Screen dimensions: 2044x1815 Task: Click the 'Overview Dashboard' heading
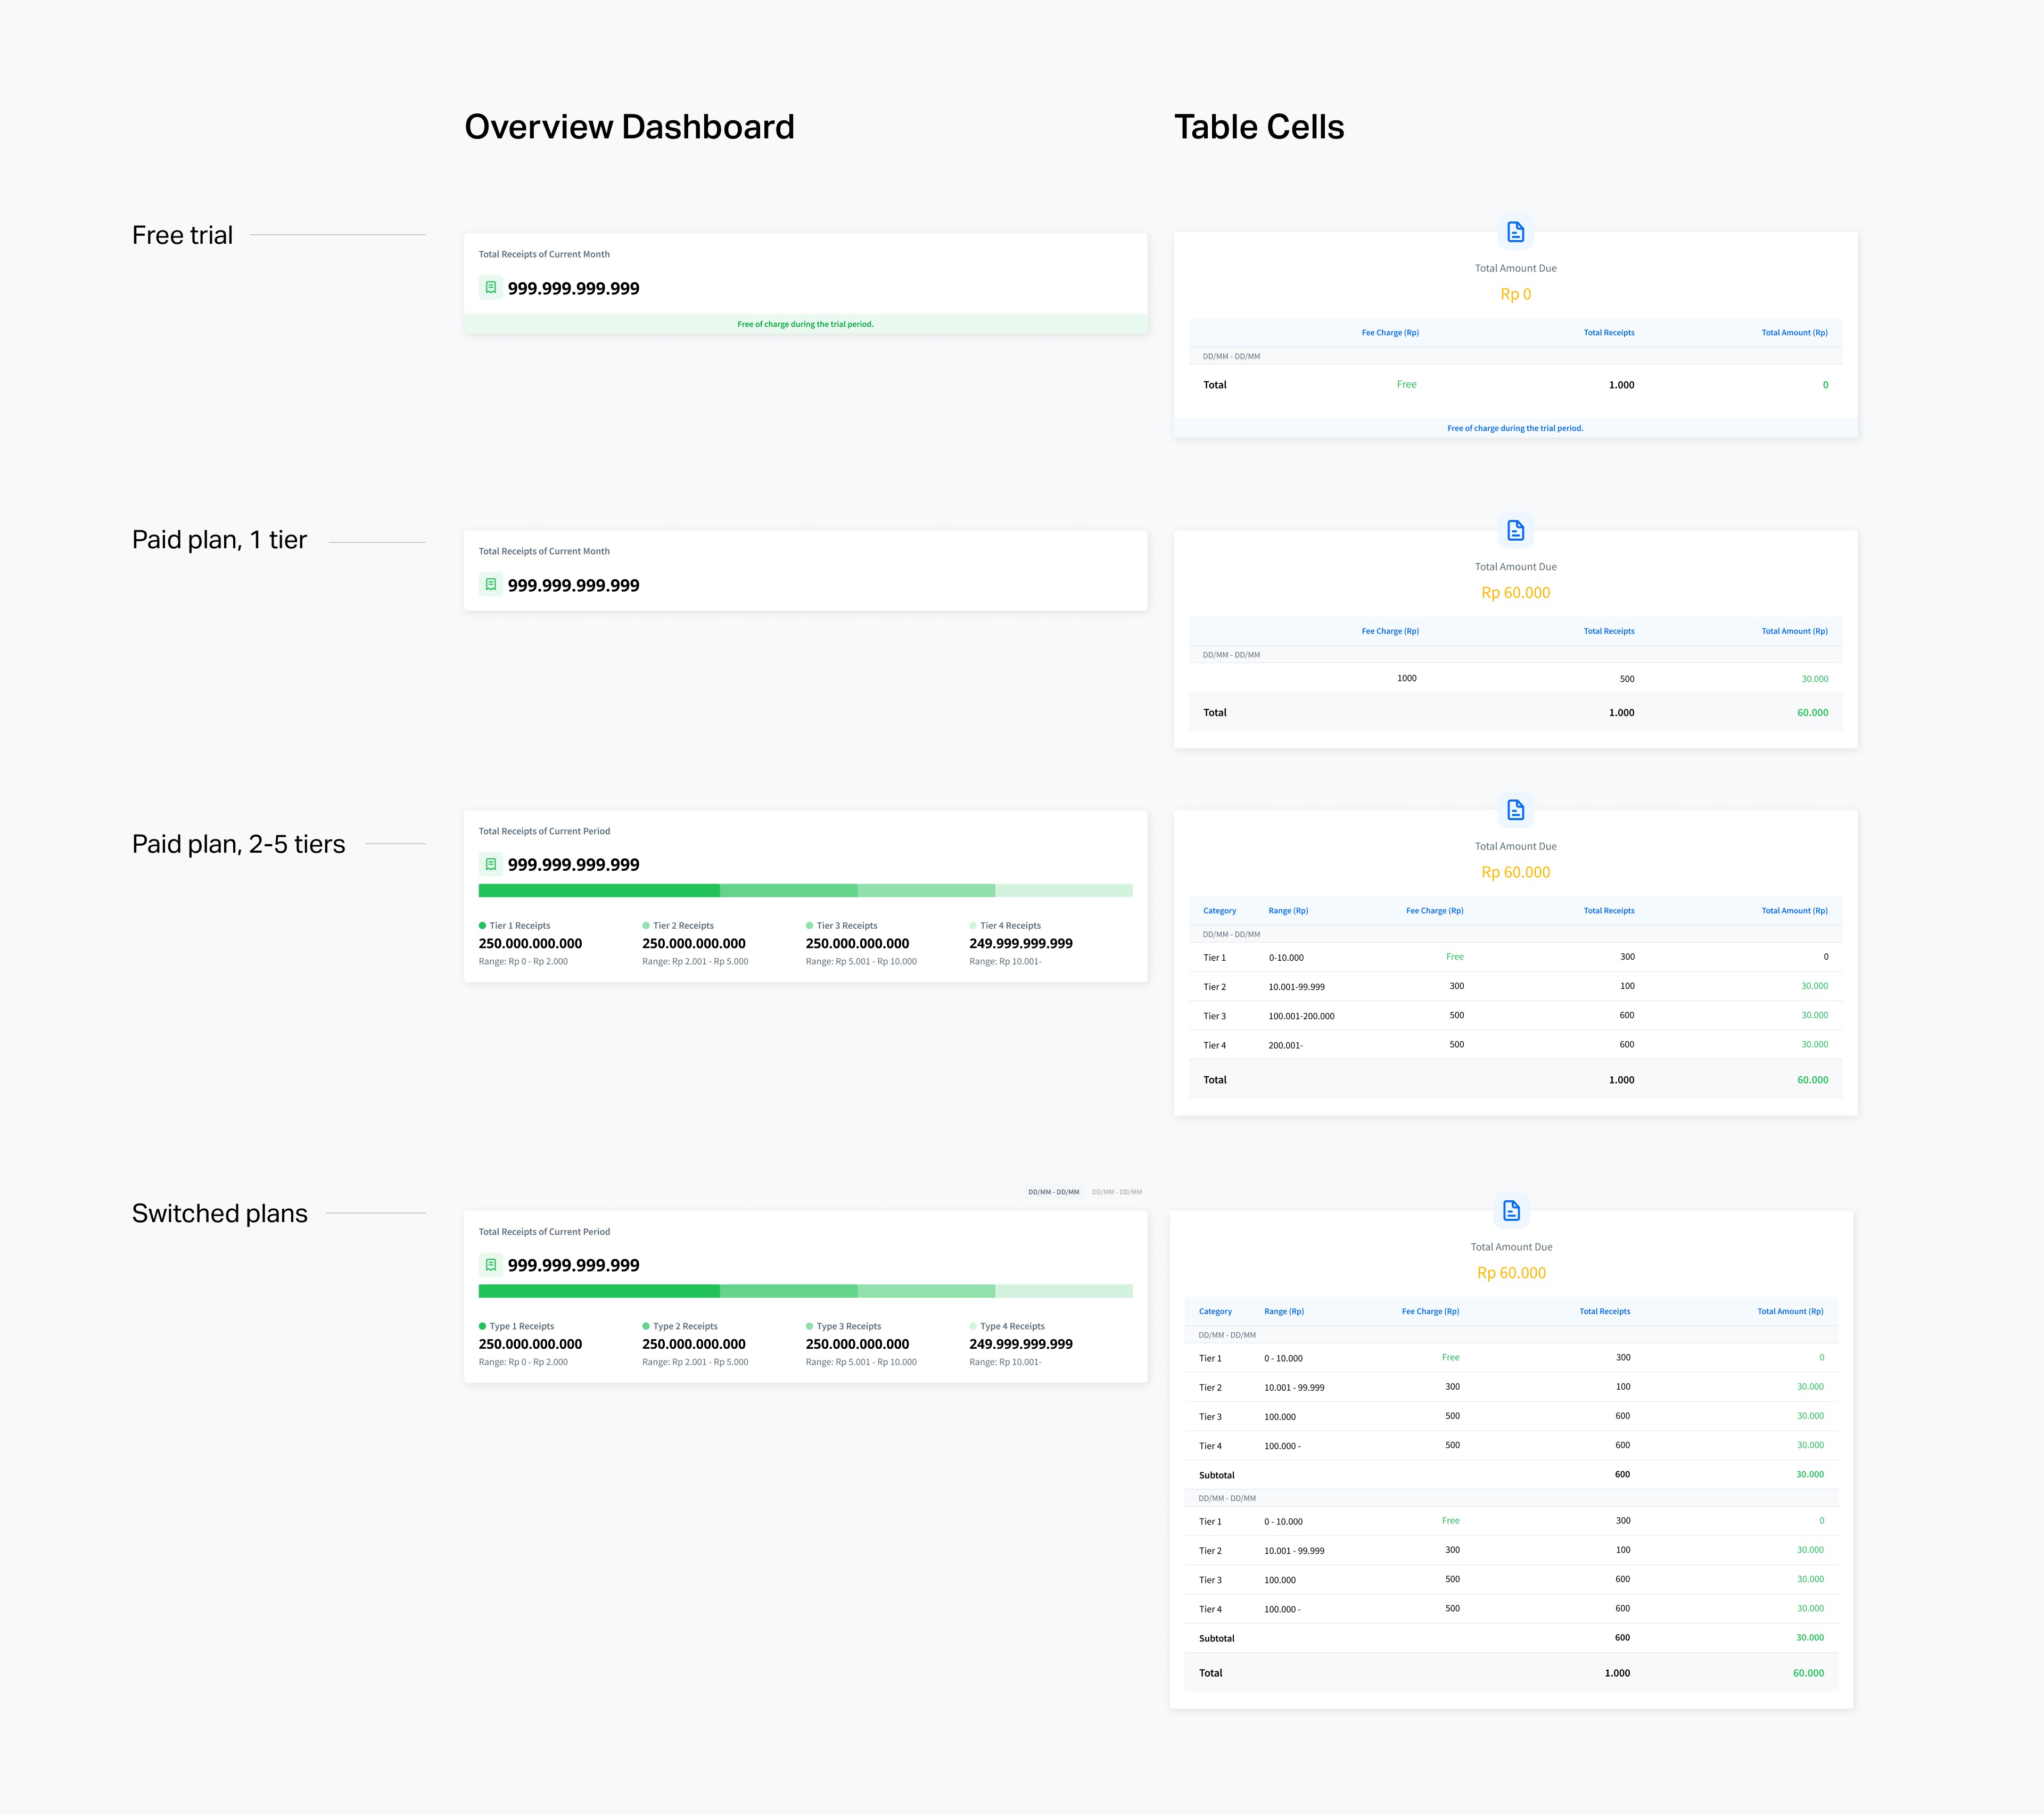(629, 127)
